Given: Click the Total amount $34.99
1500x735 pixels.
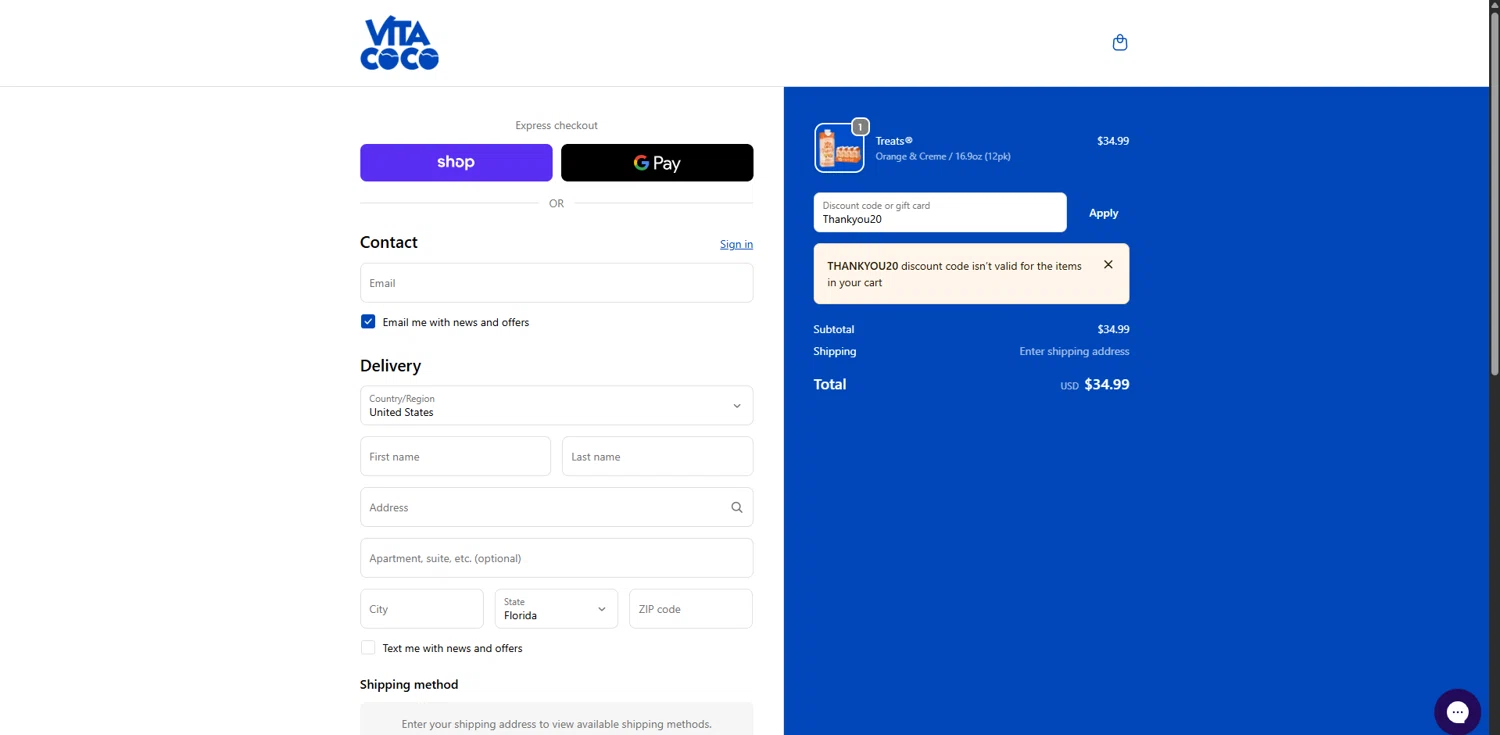Looking at the screenshot, I should tap(1106, 384).
